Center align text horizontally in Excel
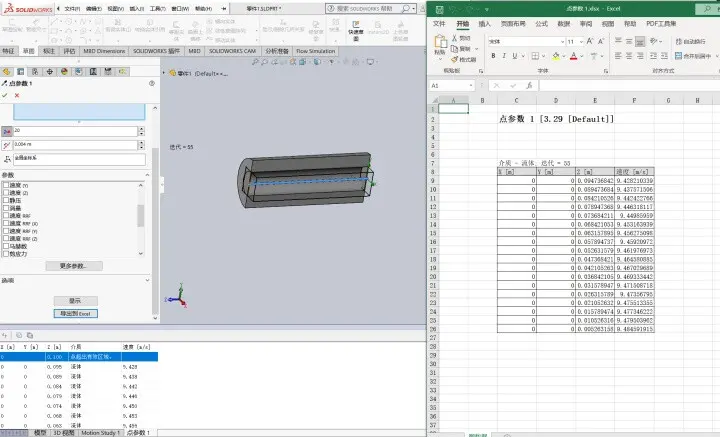720x437 pixels. [x=629, y=56]
